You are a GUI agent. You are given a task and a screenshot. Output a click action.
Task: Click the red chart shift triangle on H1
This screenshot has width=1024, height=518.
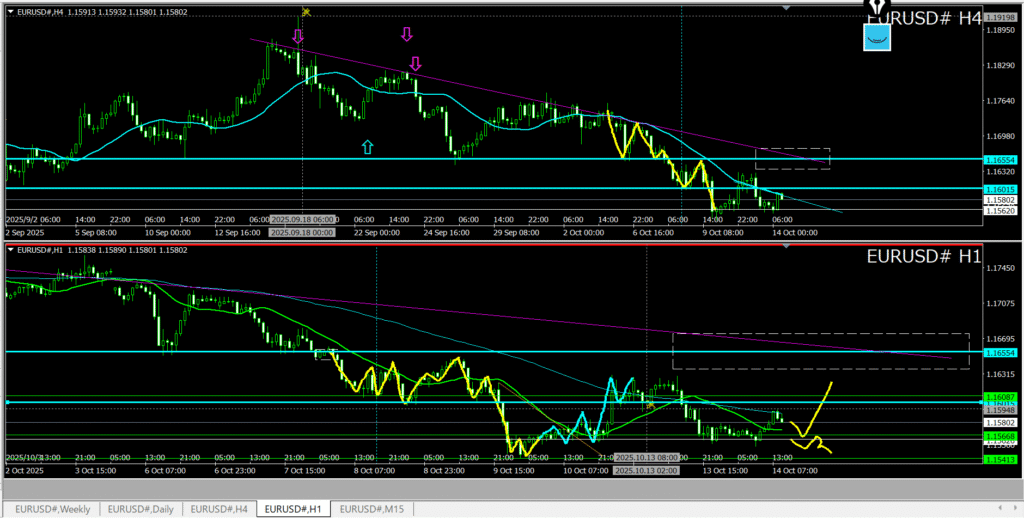tap(786, 244)
